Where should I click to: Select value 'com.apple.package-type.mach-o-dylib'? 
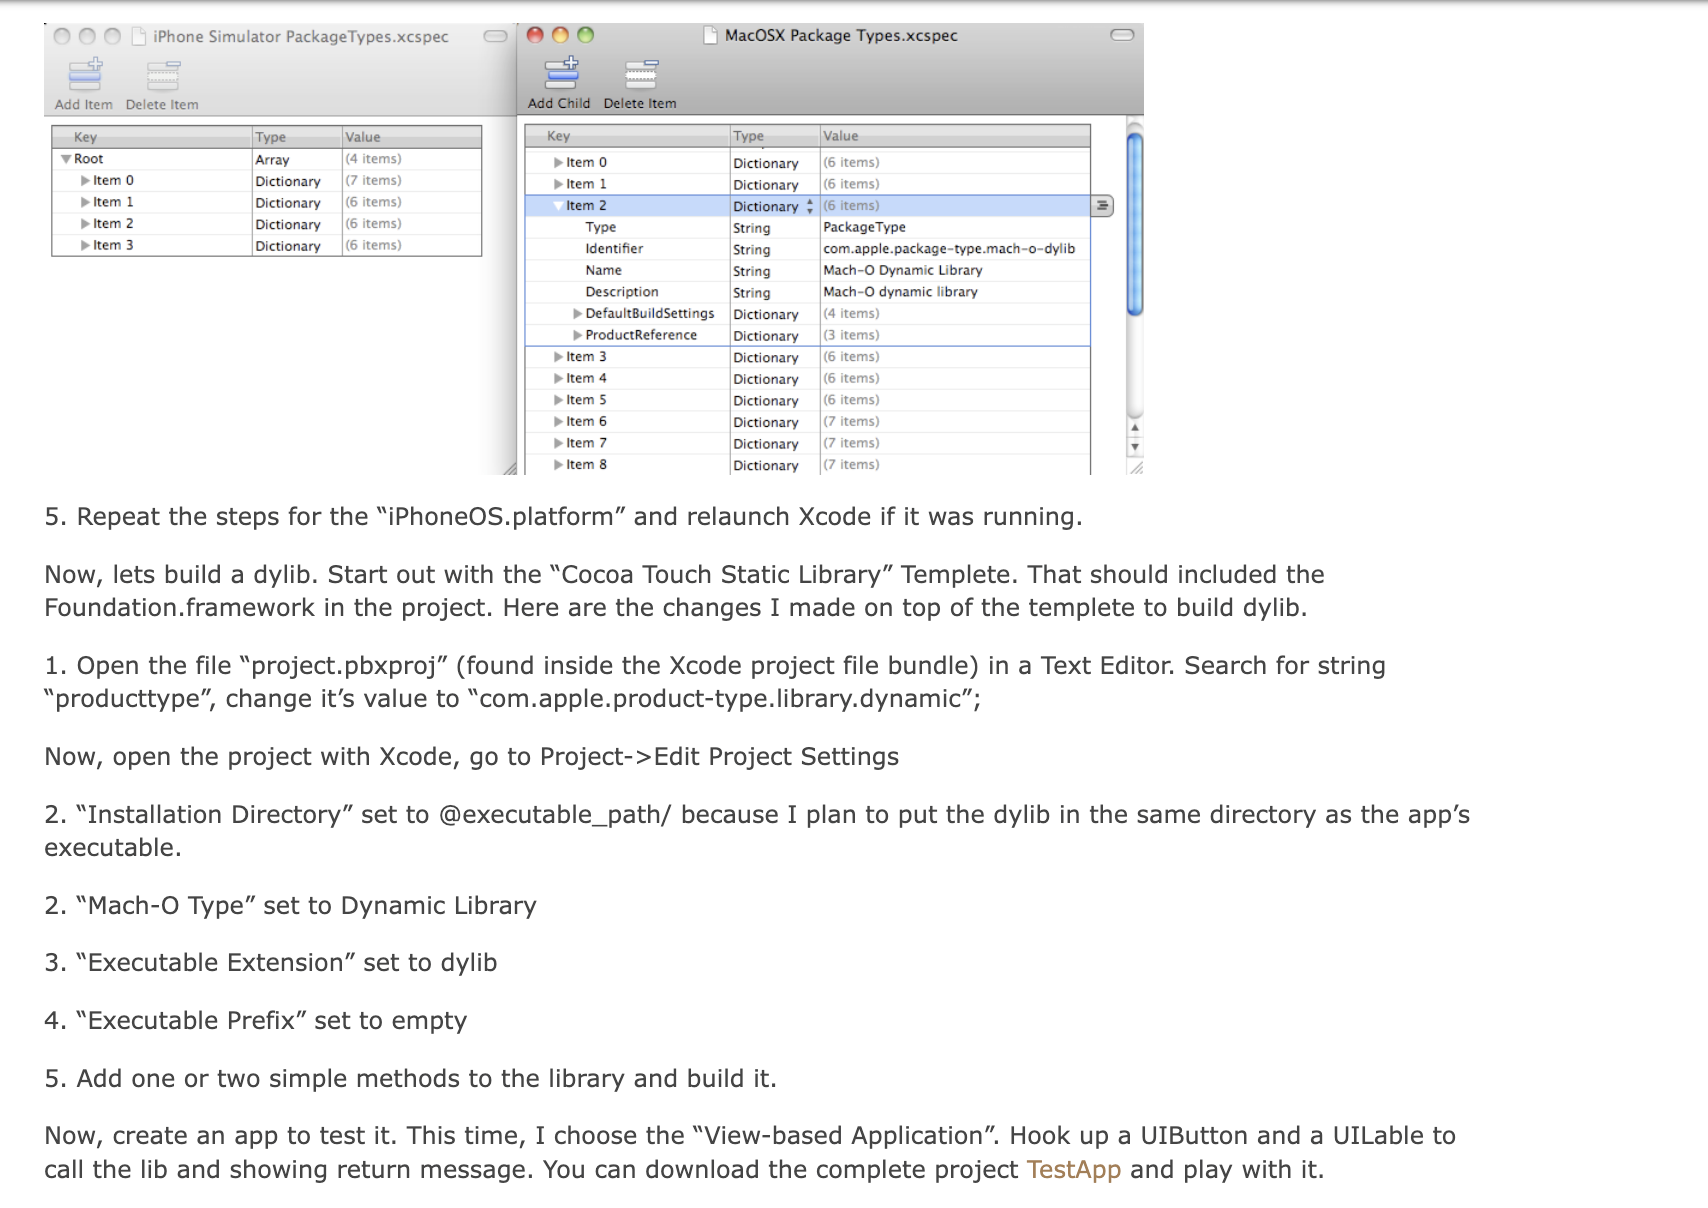coord(949,249)
